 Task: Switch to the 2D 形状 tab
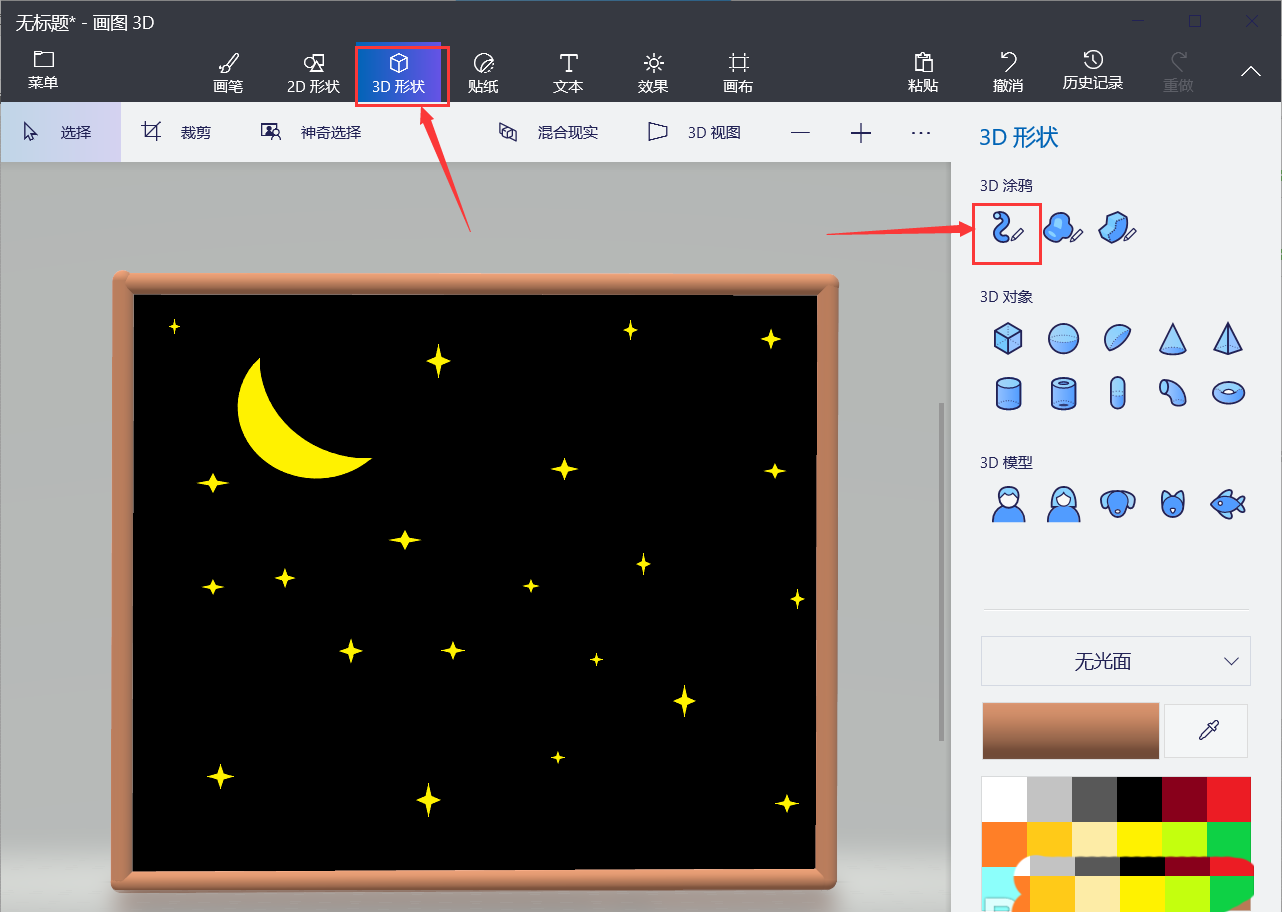(x=314, y=73)
